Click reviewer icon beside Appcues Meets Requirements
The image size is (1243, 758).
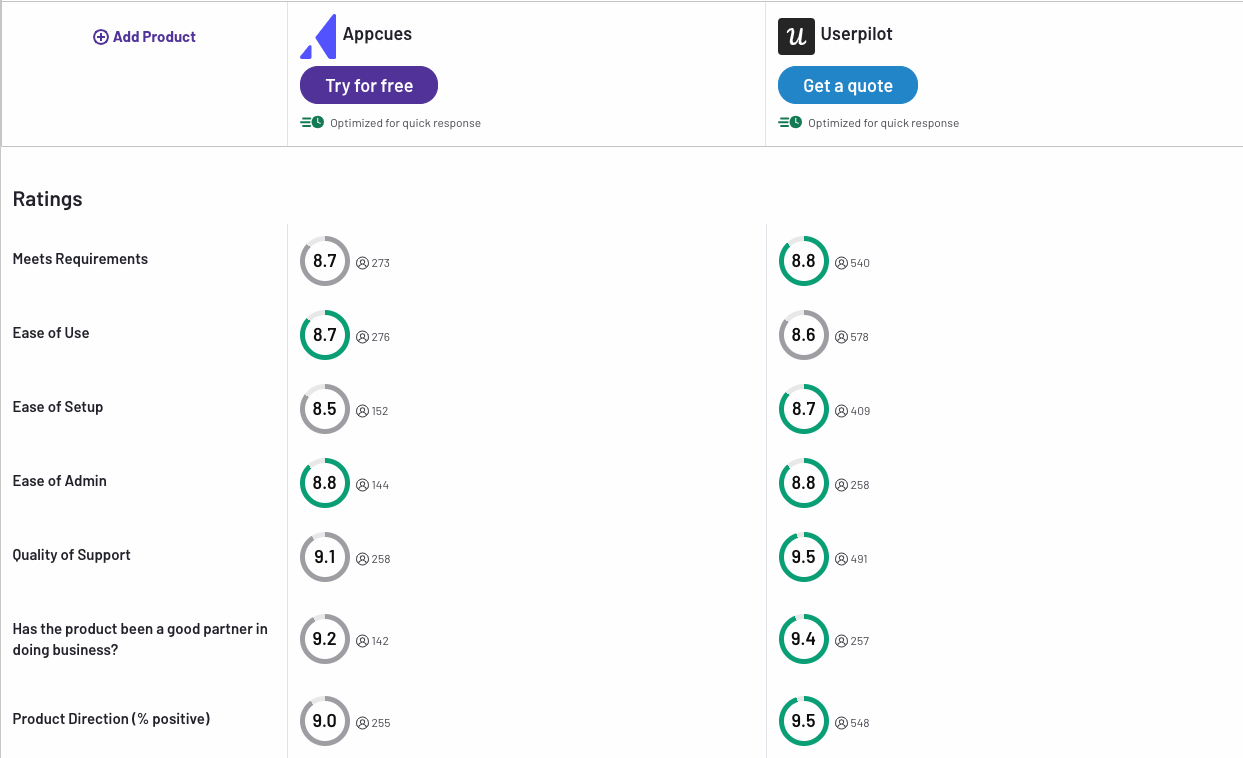362,263
